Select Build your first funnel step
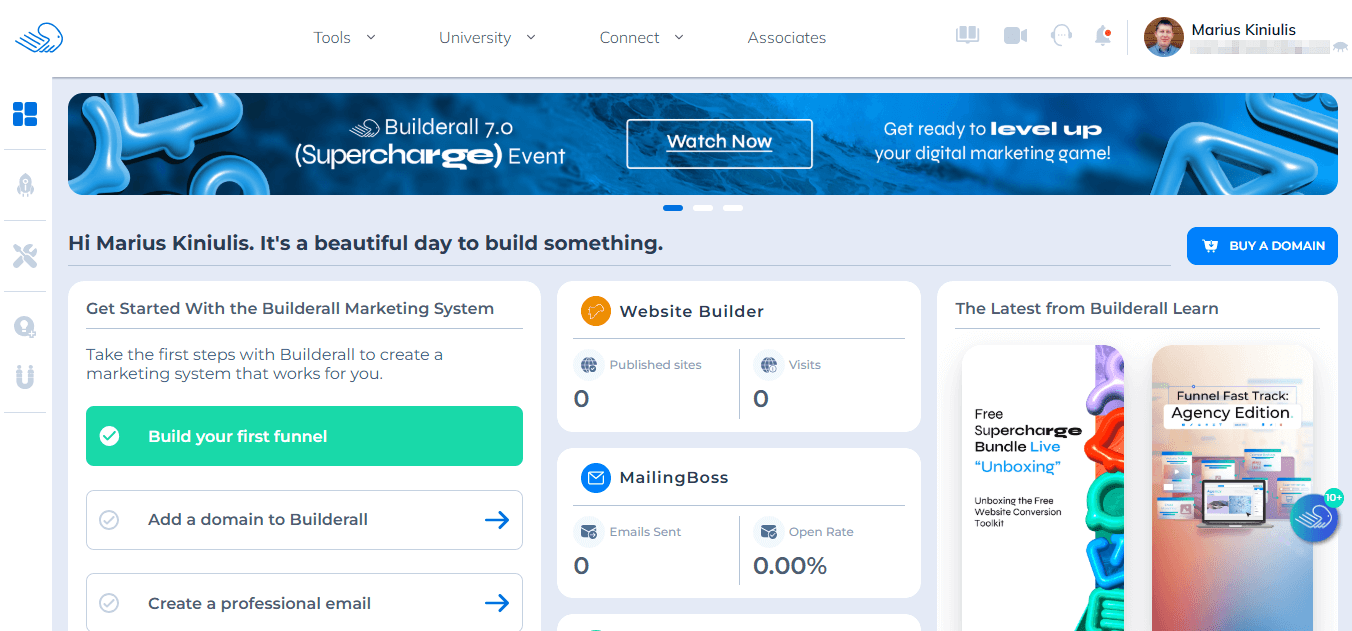 click(x=304, y=436)
